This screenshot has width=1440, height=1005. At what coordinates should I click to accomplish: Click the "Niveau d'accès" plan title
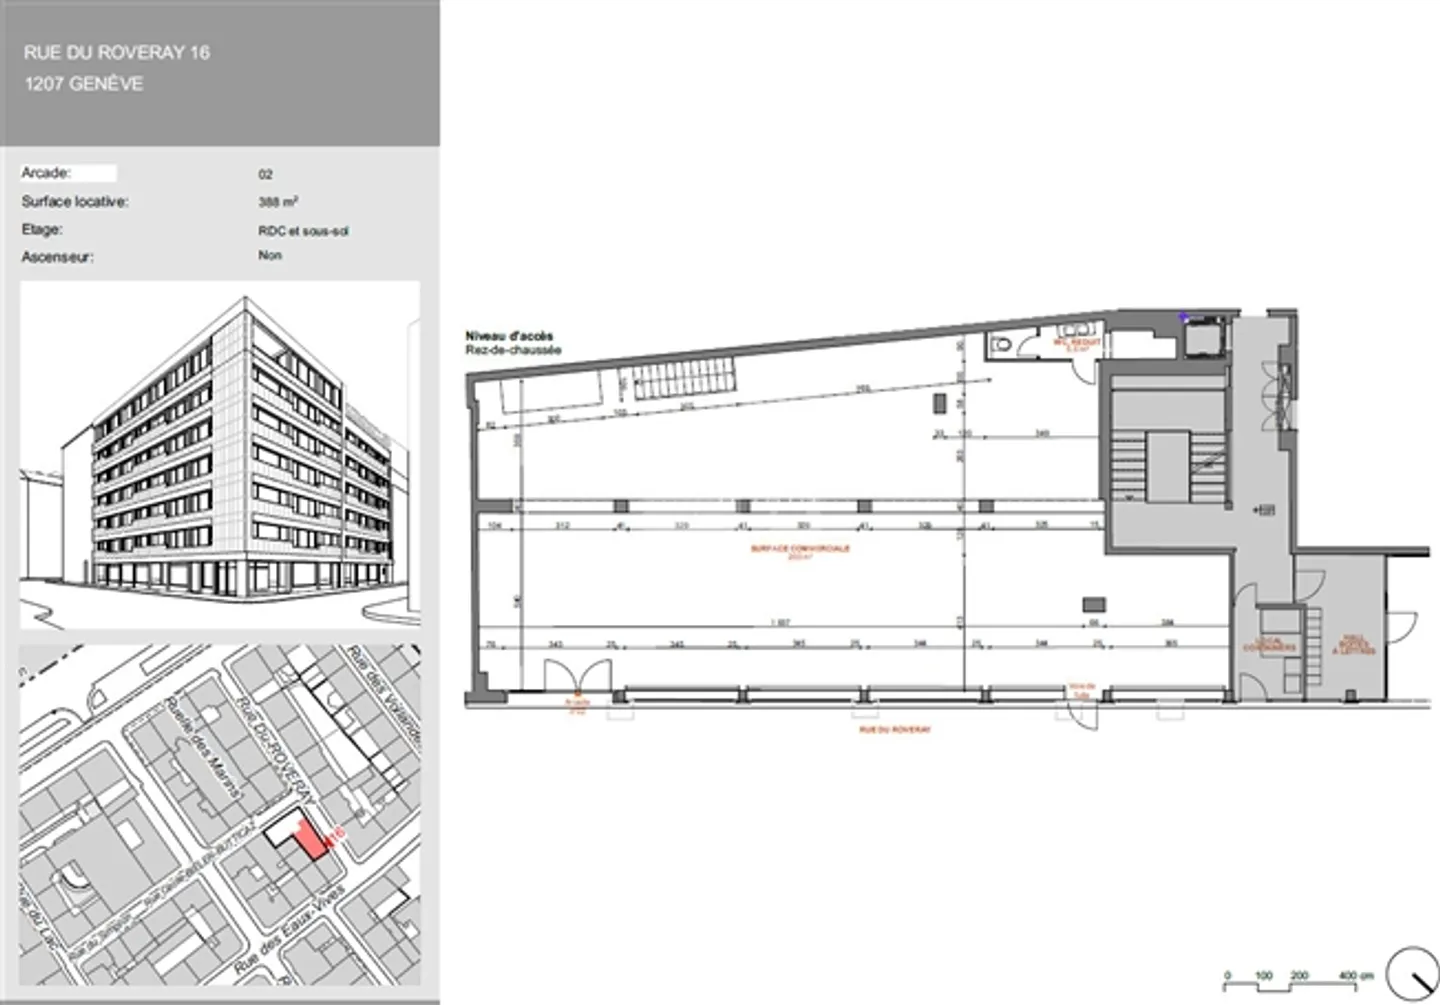click(x=509, y=336)
